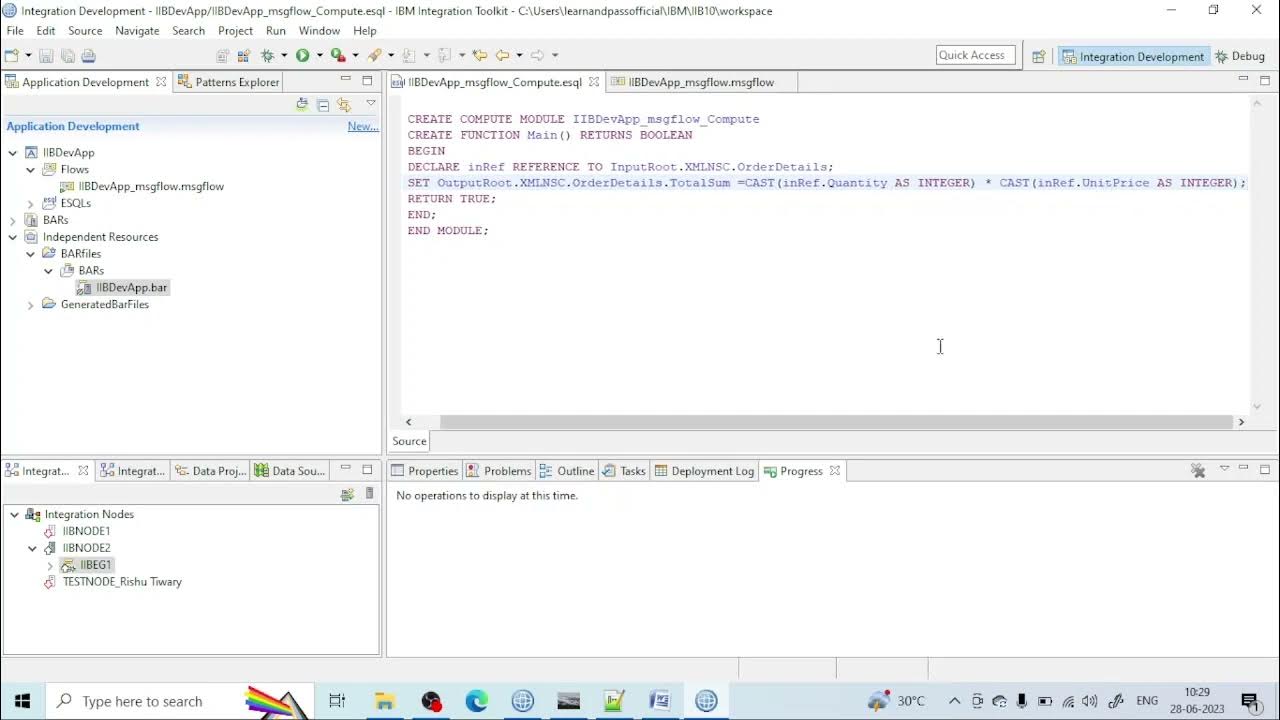Click the Run External Tools icon
Image resolution: width=1280 pixels, height=720 pixels.
pyautogui.click(x=338, y=56)
